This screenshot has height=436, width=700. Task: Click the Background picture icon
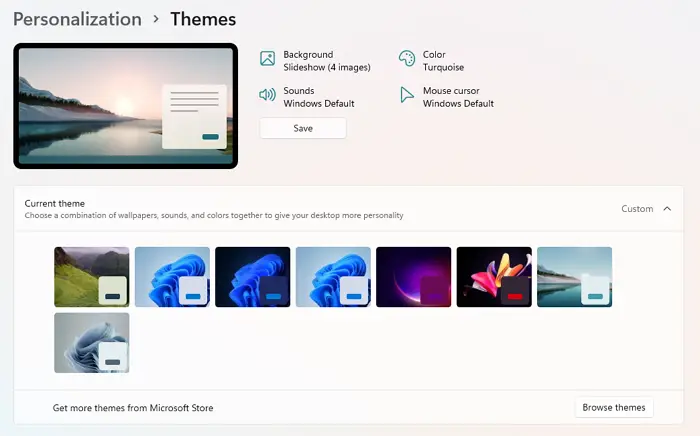267,58
